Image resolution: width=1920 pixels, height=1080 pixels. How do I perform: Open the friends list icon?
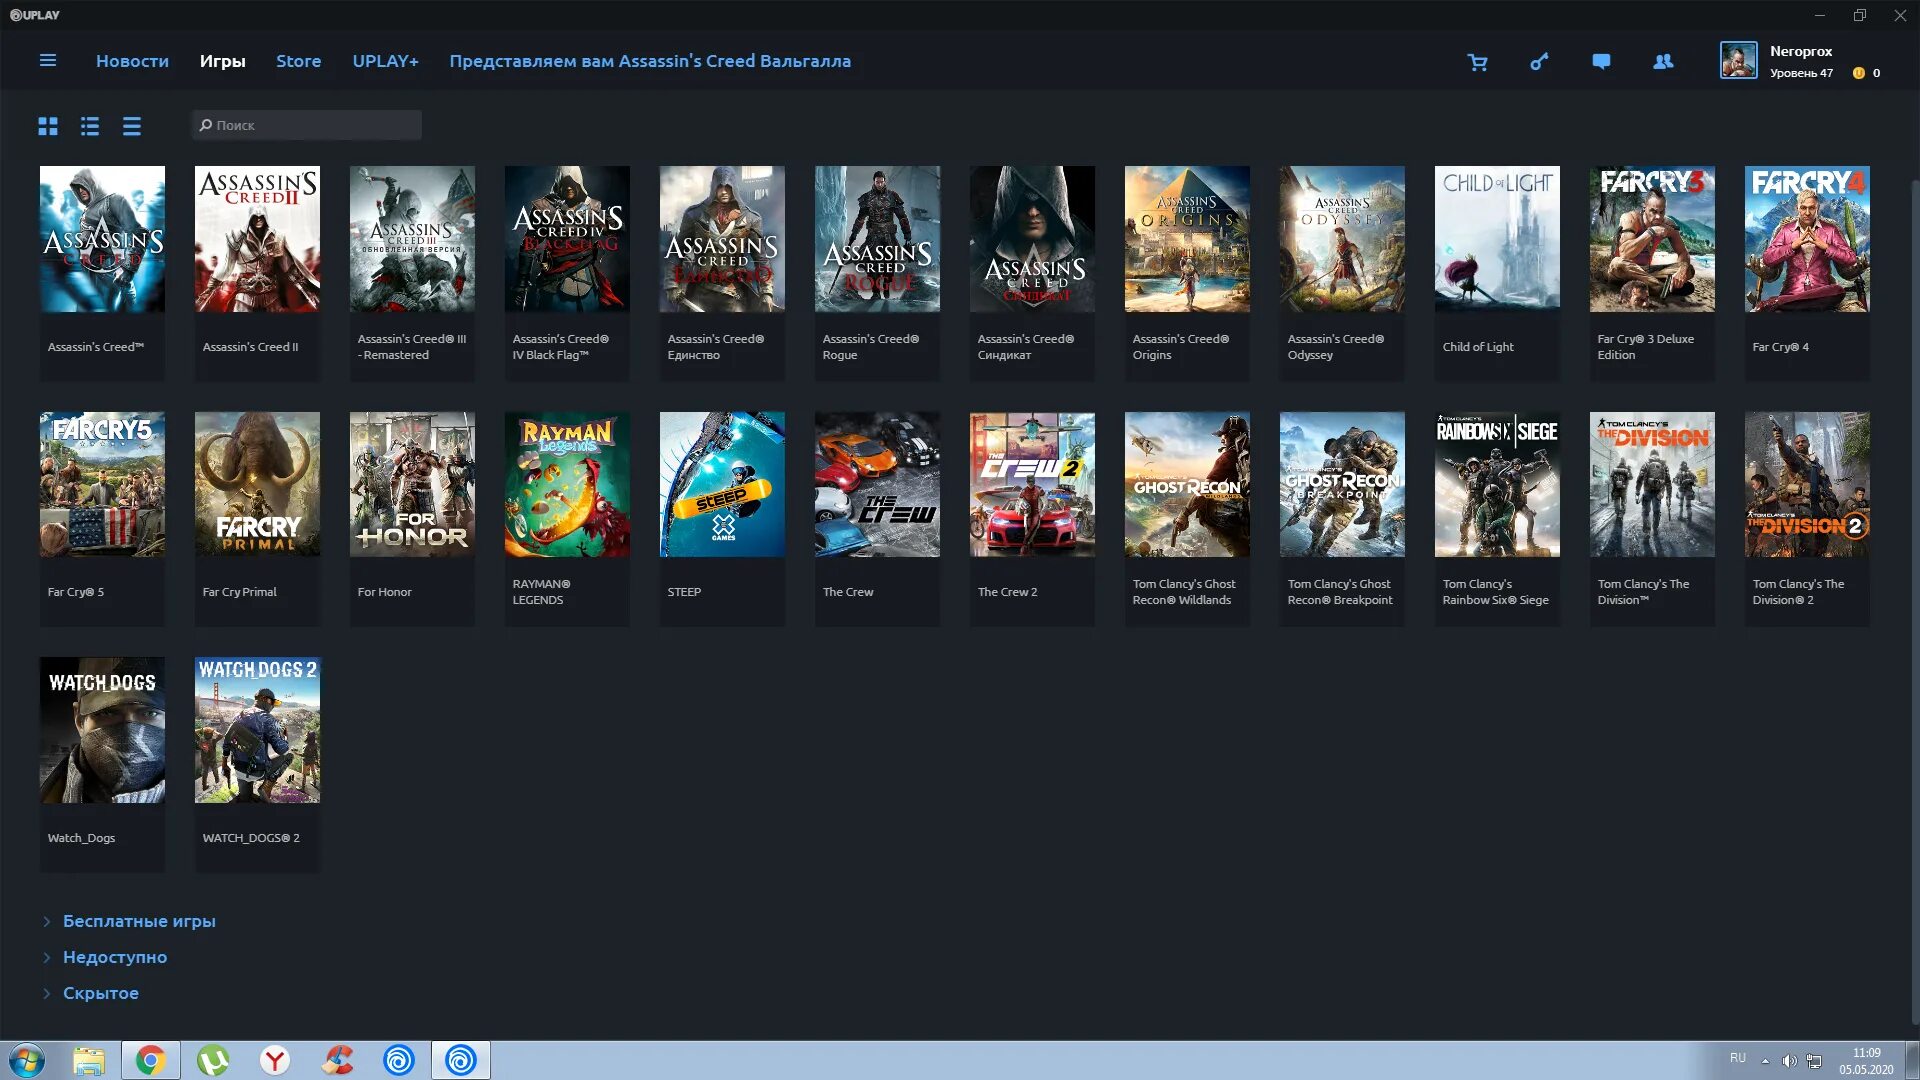point(1663,61)
